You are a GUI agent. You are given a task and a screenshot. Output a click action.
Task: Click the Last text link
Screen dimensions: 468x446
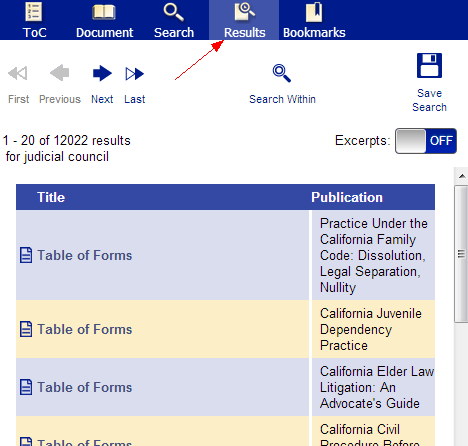tap(135, 99)
